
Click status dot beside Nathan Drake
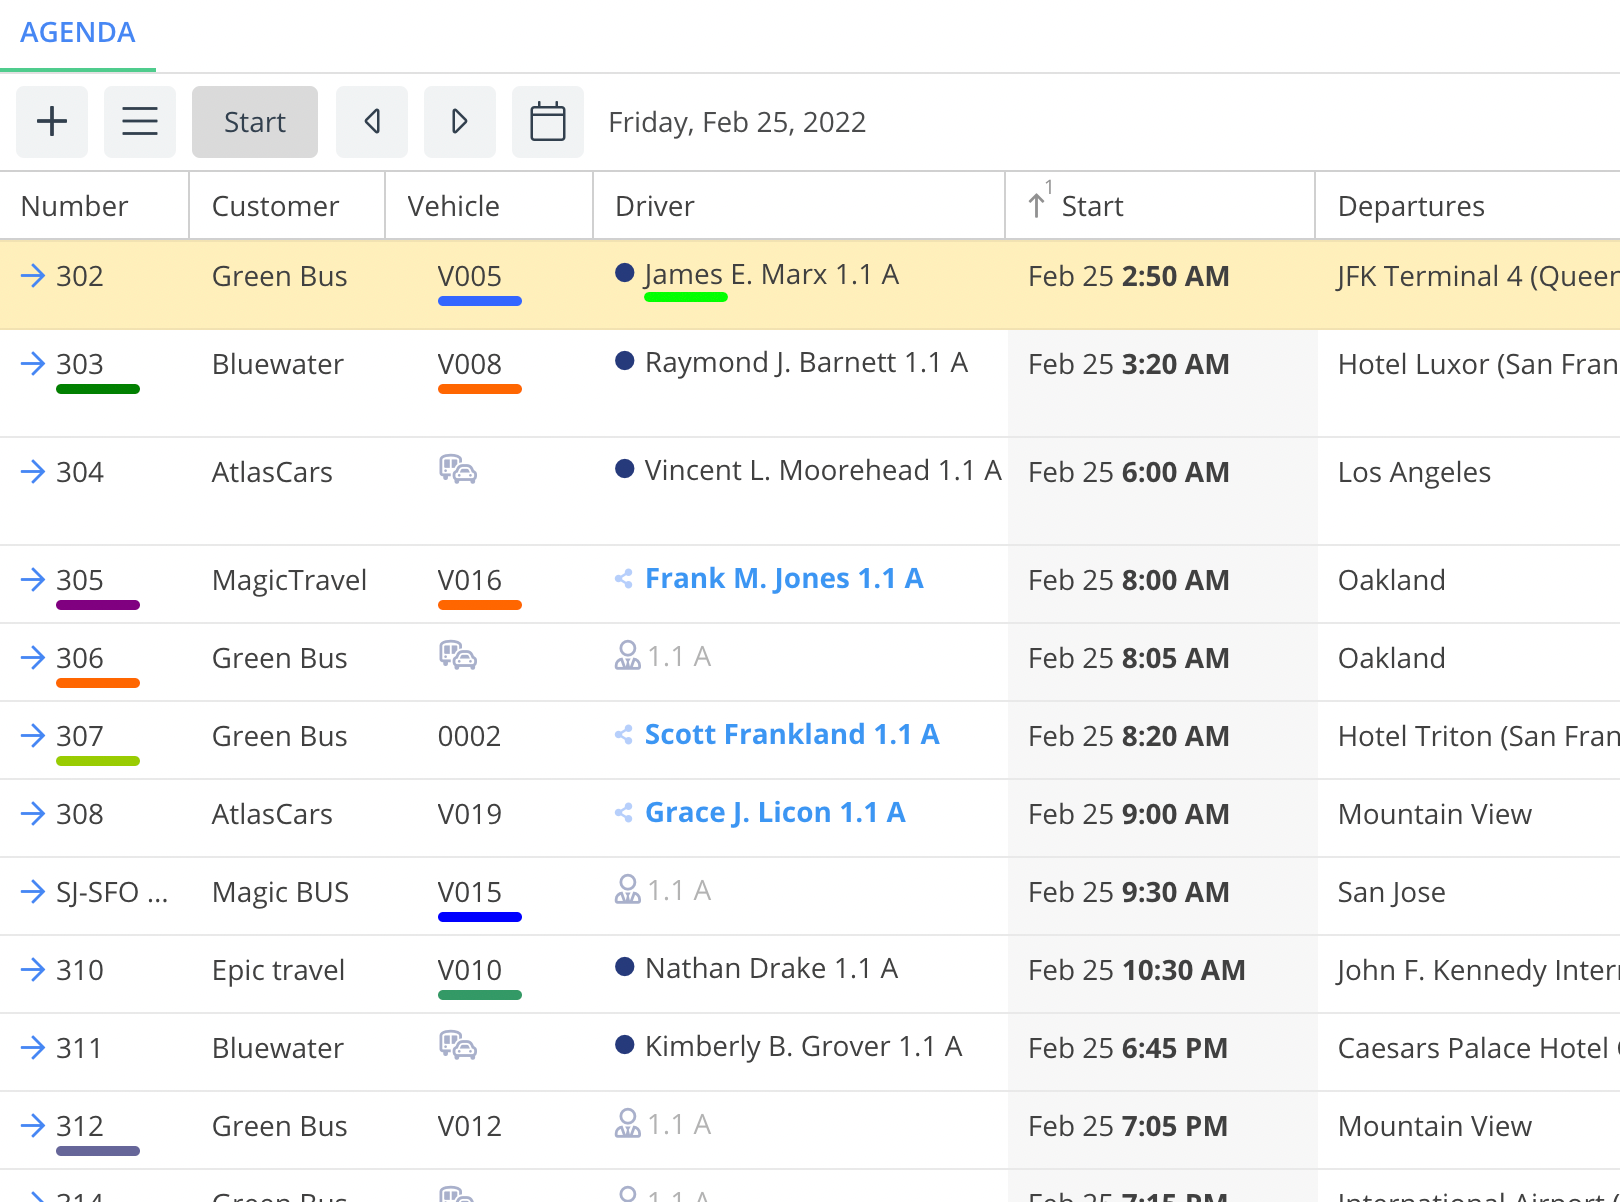pos(625,967)
